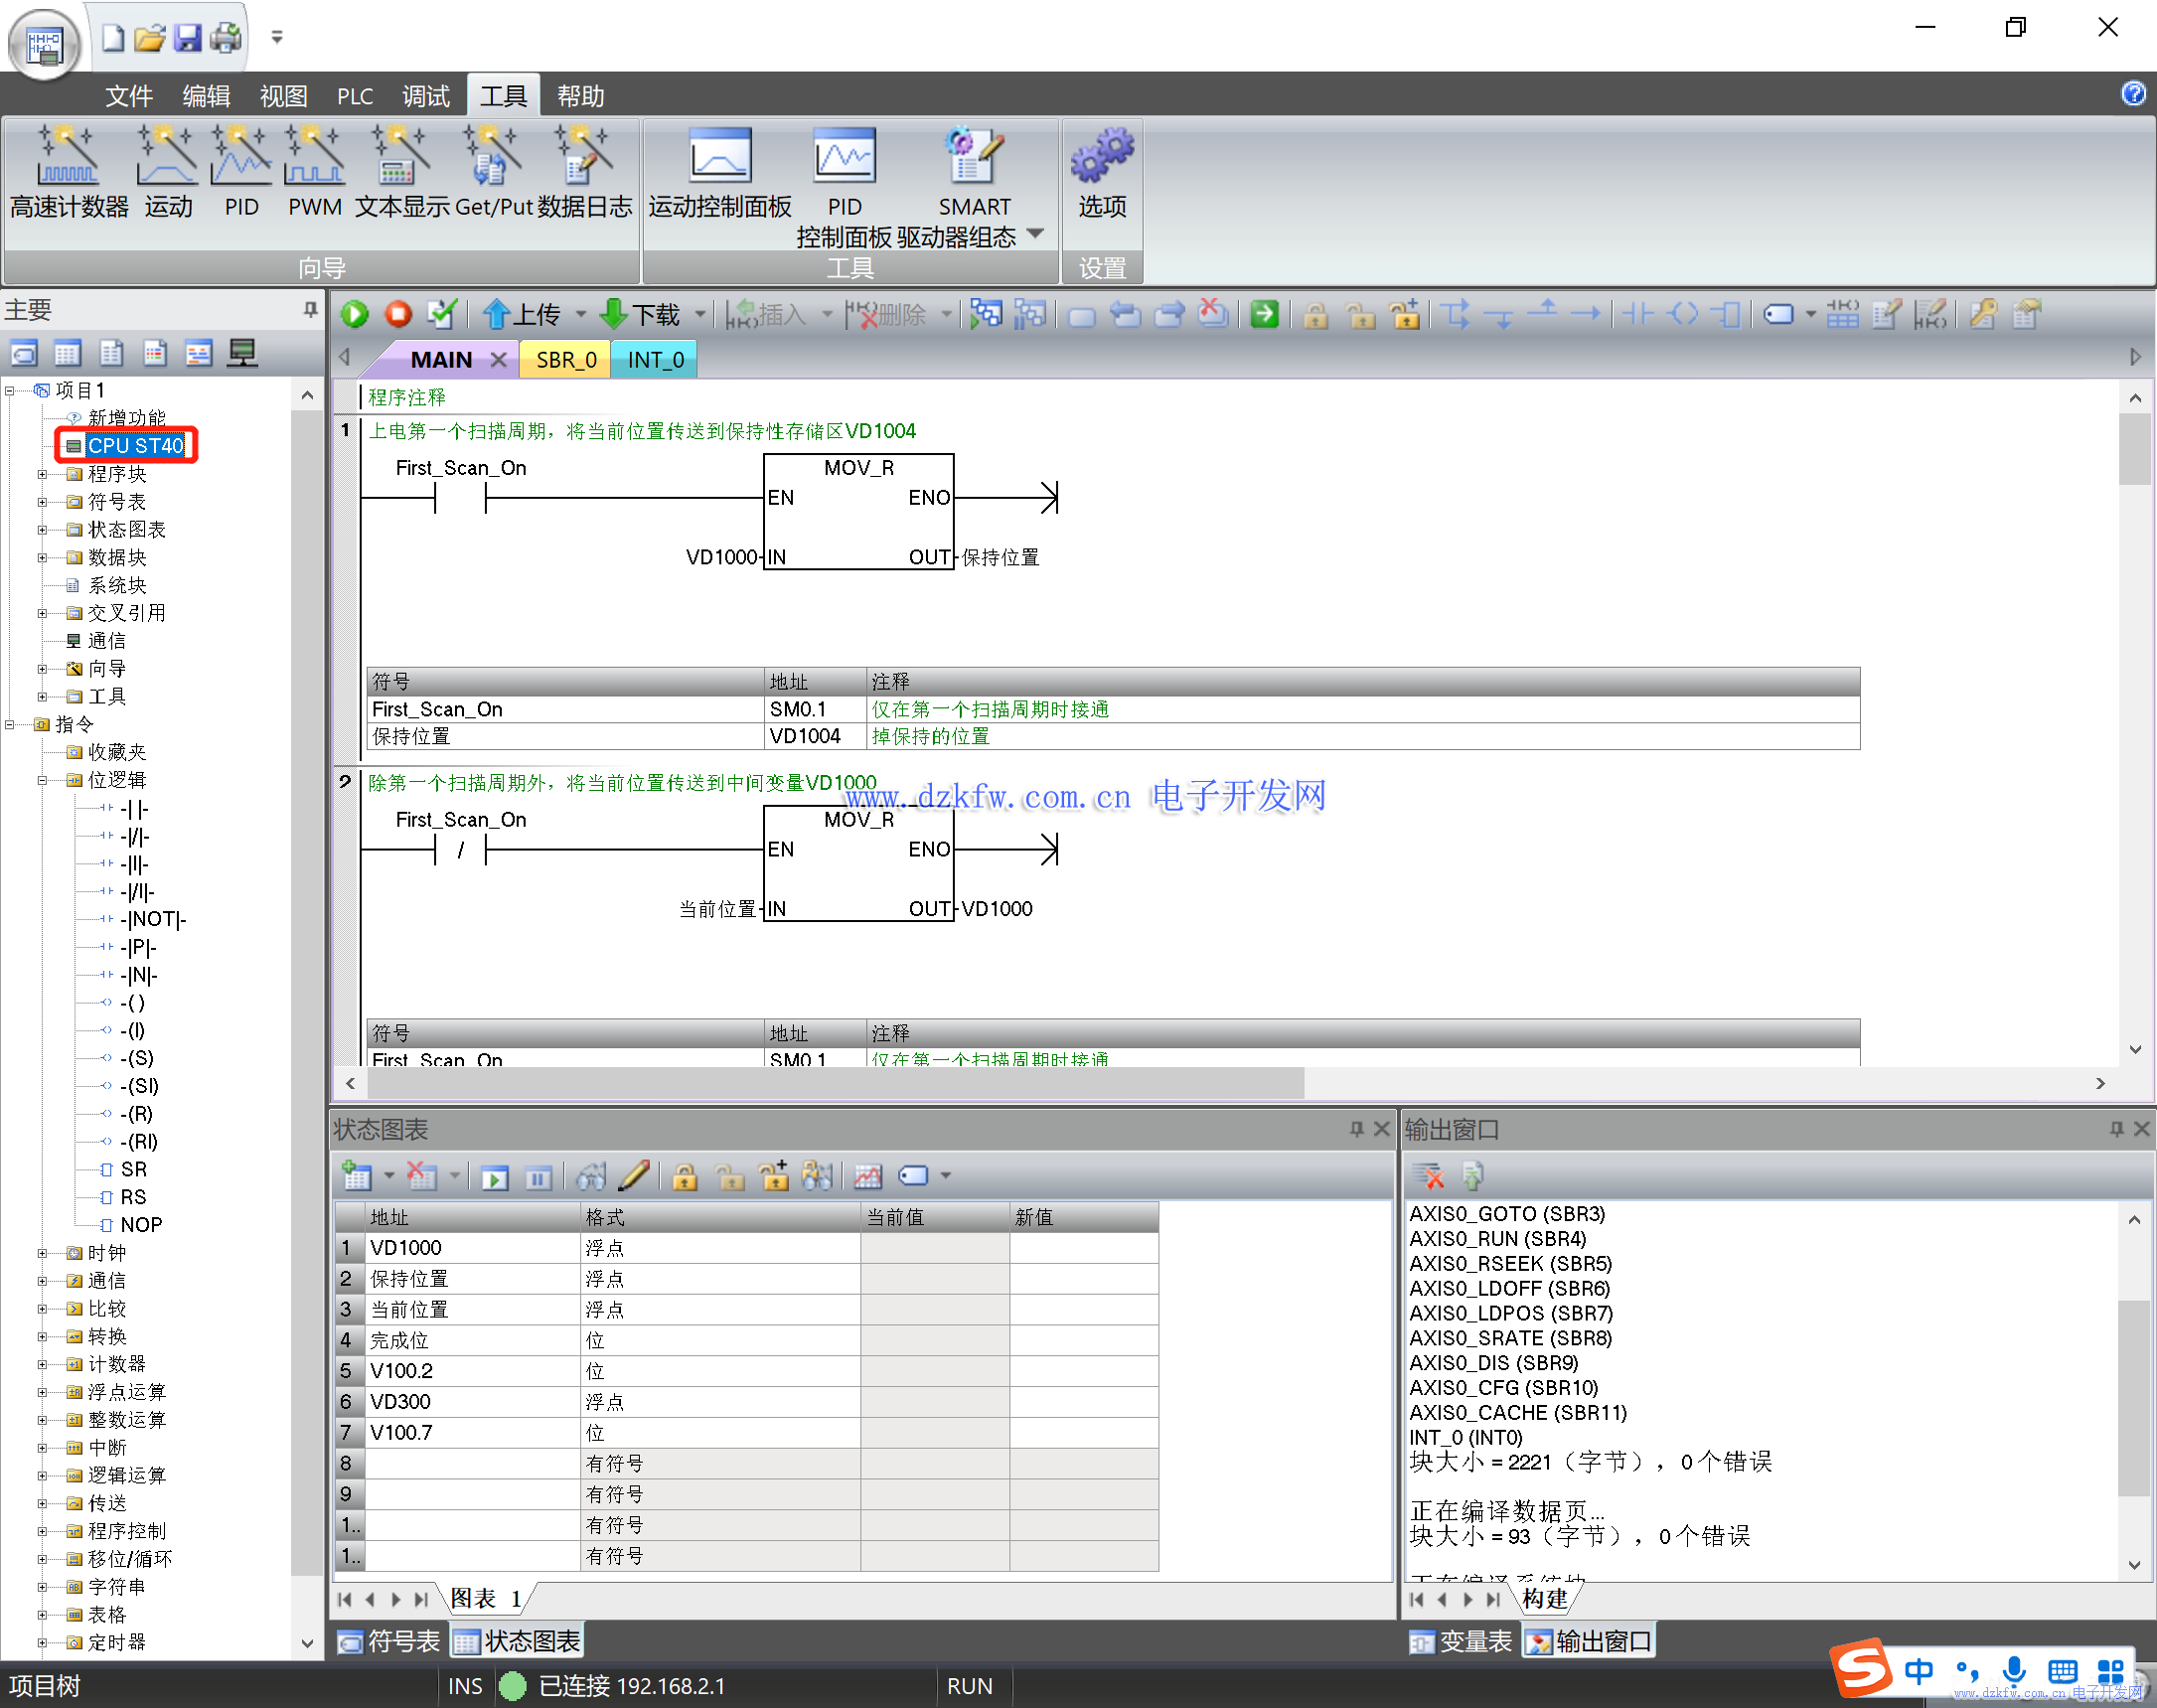Click the 下载 download arrow icon
This screenshot has height=1708, width=2157.
pyautogui.click(x=613, y=315)
